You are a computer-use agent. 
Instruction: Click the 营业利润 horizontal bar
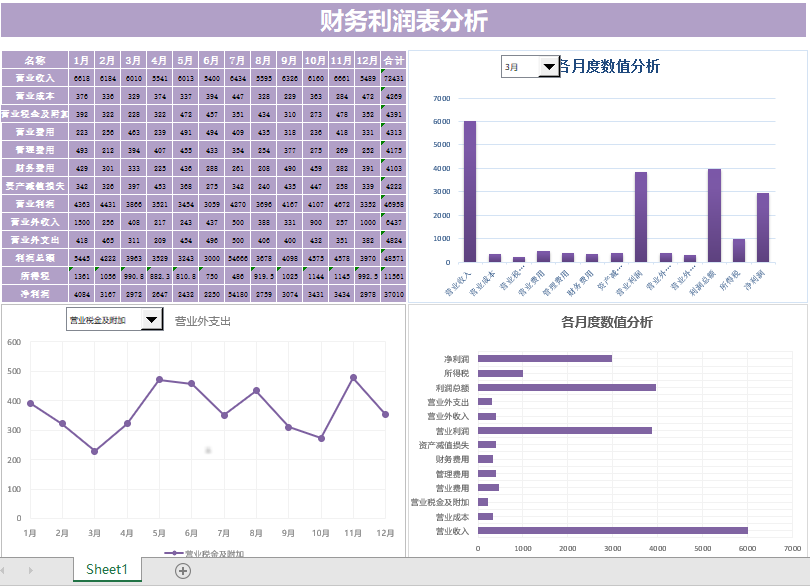click(x=565, y=430)
